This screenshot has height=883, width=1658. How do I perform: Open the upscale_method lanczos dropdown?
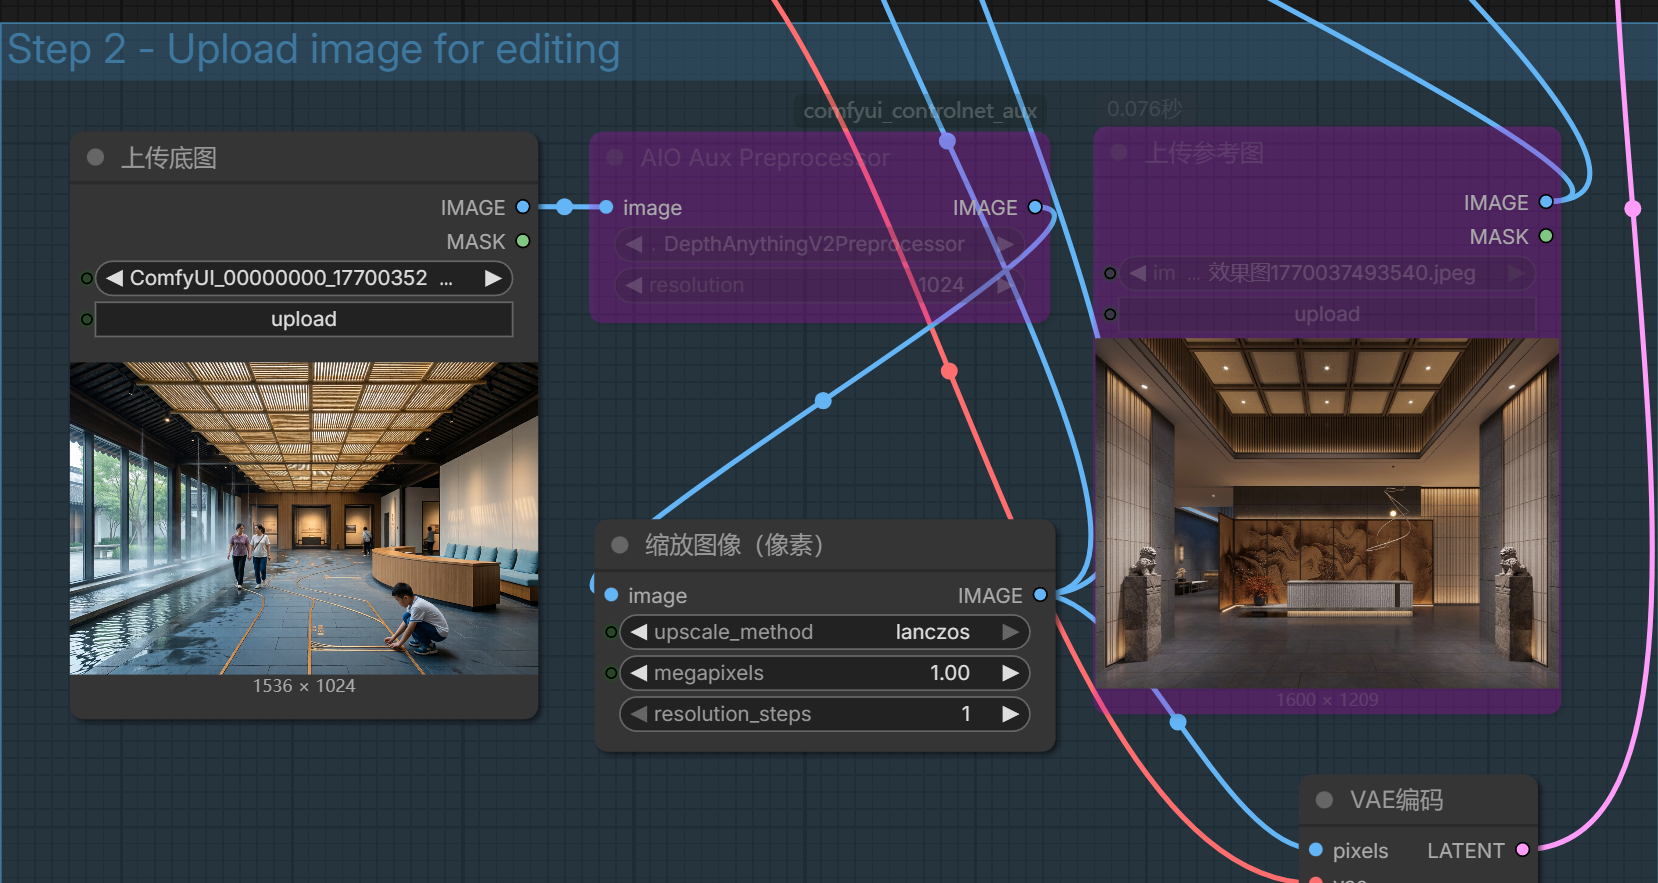(x=825, y=632)
